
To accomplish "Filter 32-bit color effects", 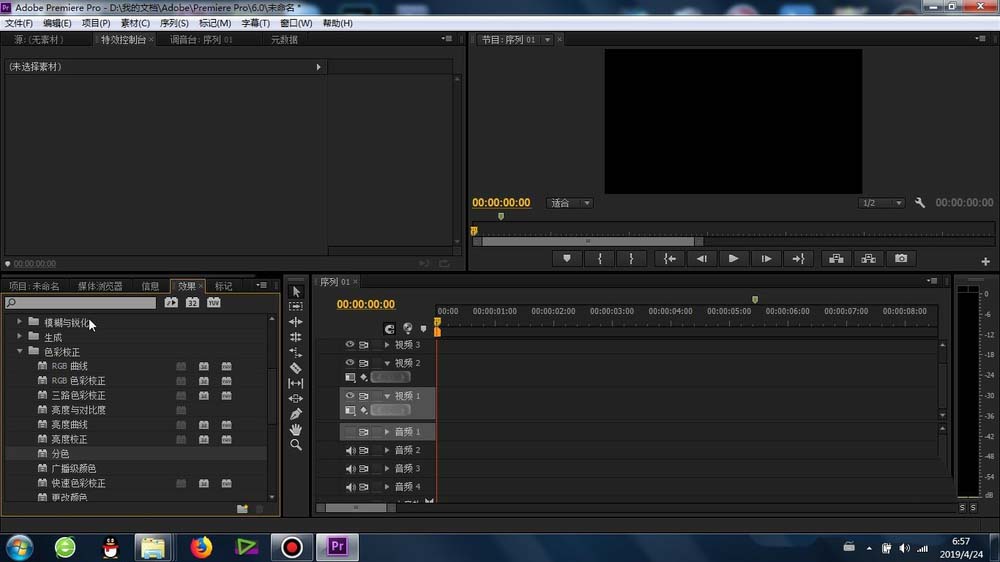I will tap(192, 302).
